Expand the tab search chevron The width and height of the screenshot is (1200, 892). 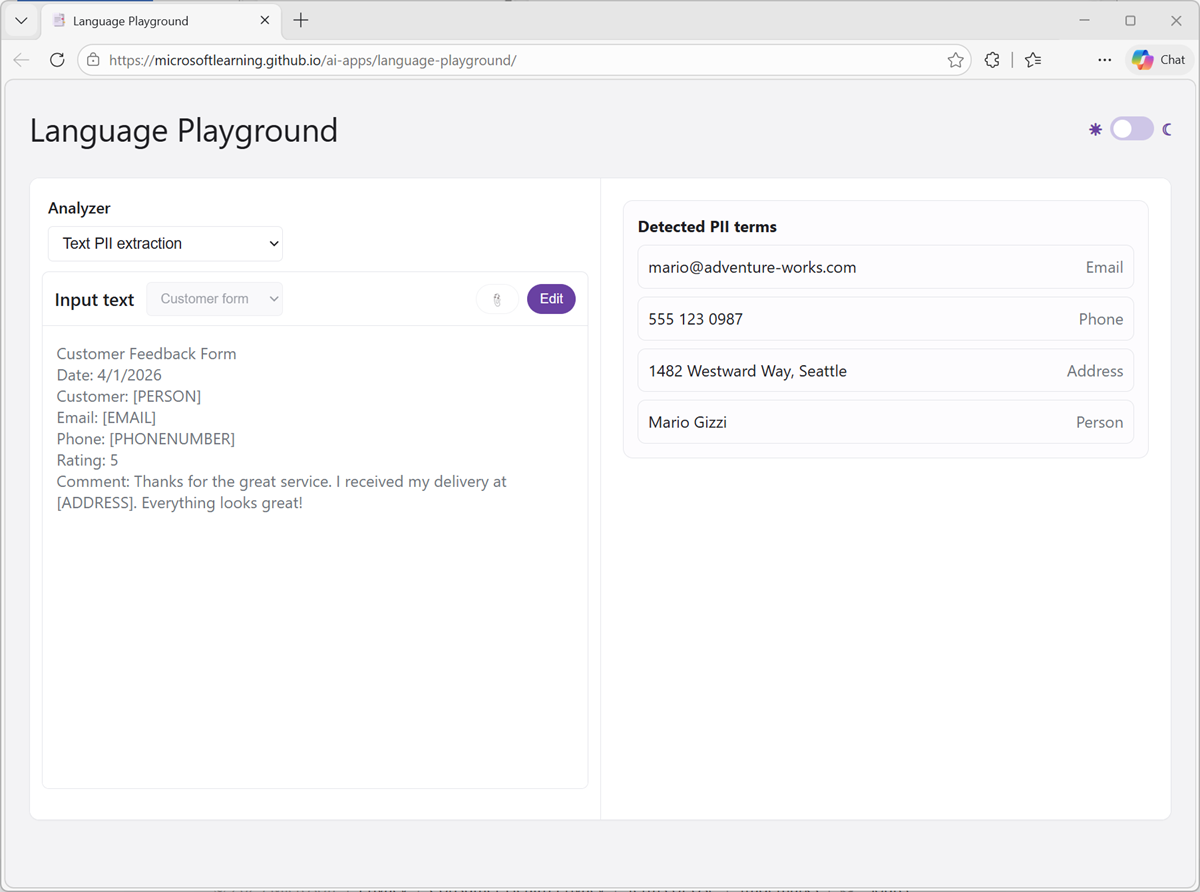click(21, 19)
